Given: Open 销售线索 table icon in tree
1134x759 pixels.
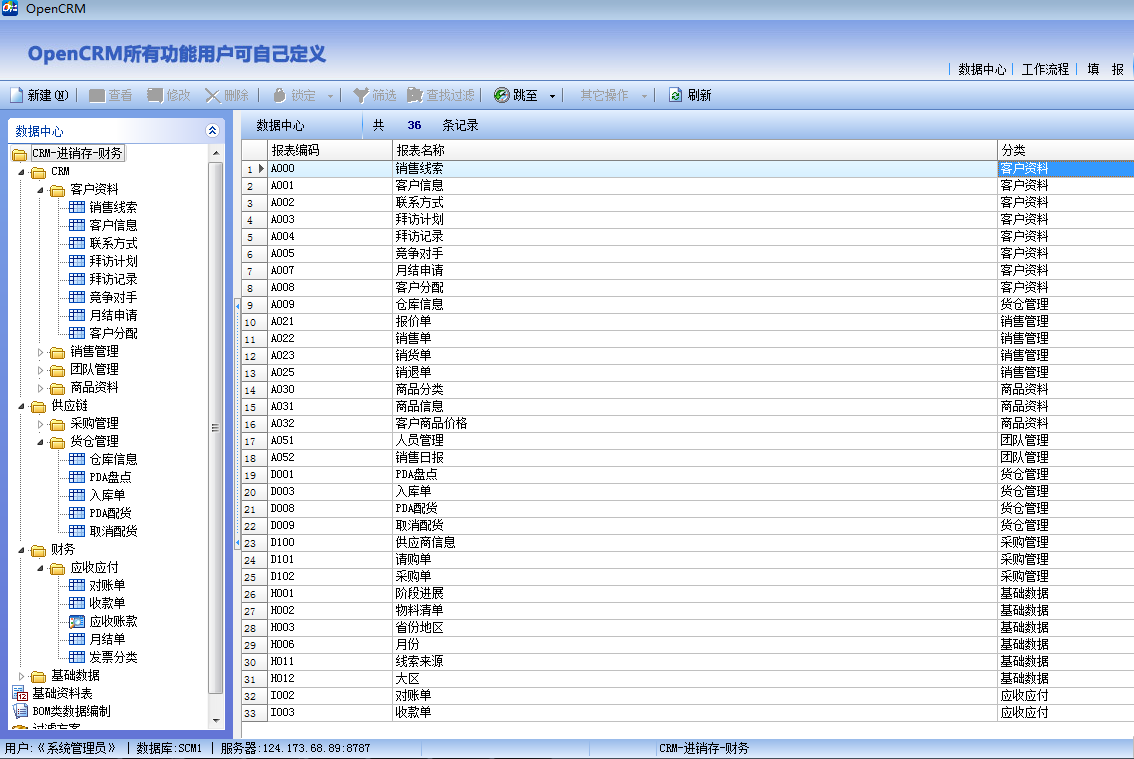Looking at the screenshot, I should point(77,208).
